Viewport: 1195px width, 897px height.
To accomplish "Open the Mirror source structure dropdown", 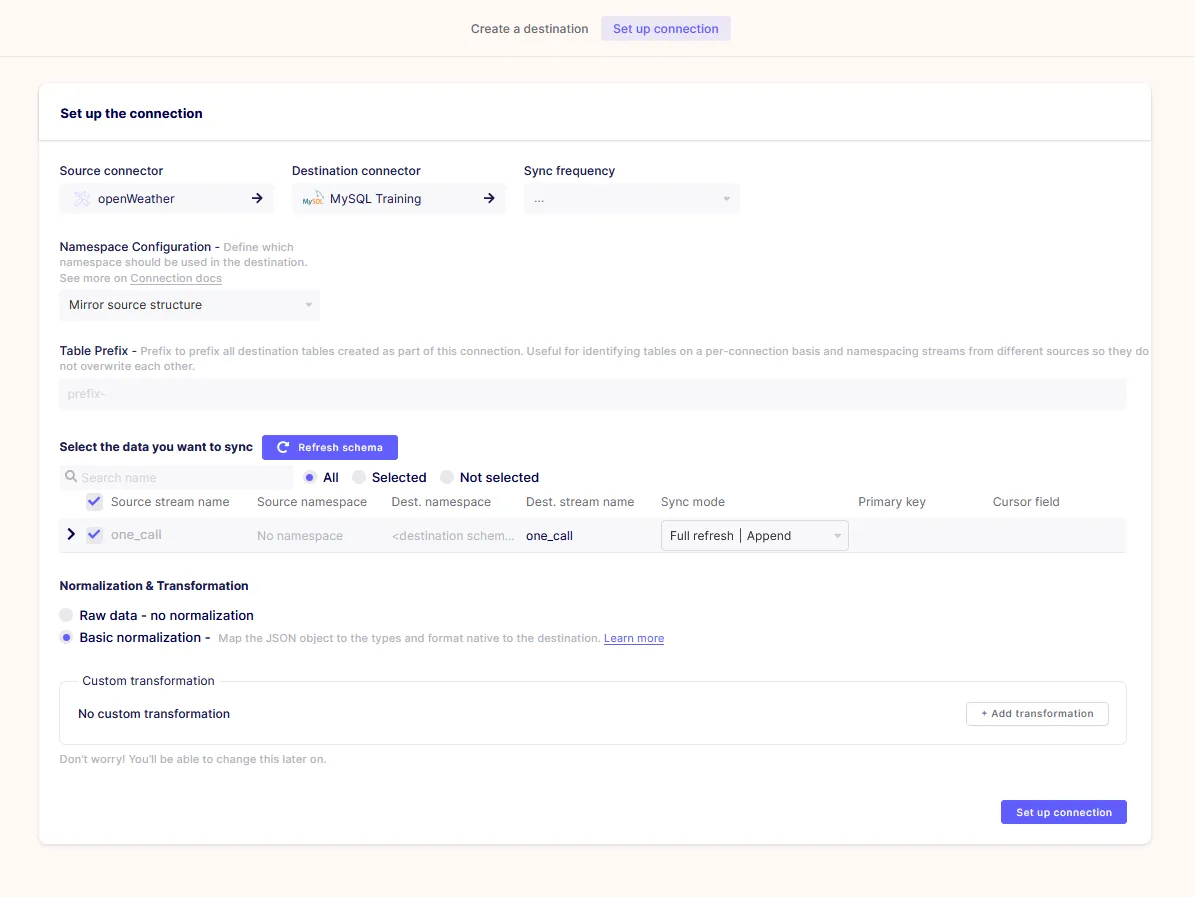I will pos(190,305).
